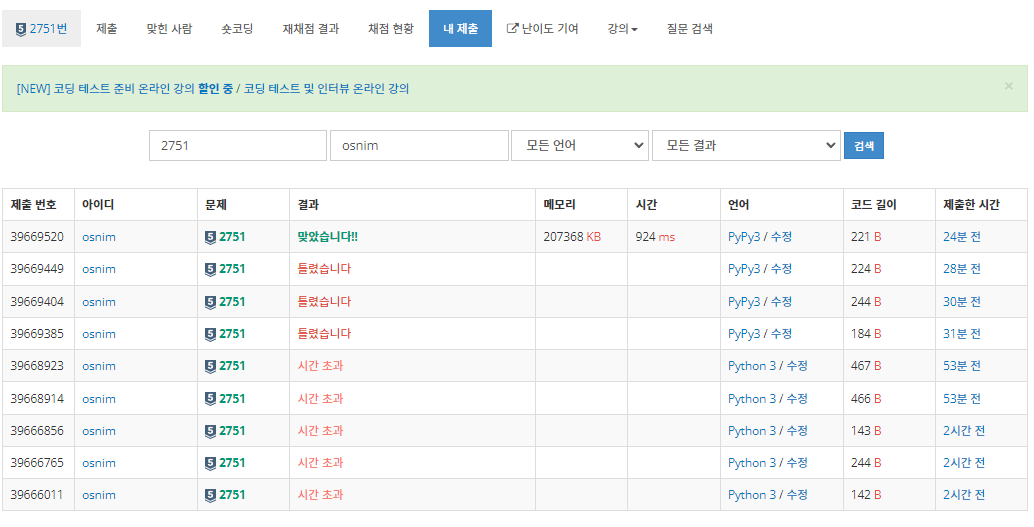1034x527 pixels.
Task: Edit submission 39666011 via 수정 link
Action: tap(797, 495)
